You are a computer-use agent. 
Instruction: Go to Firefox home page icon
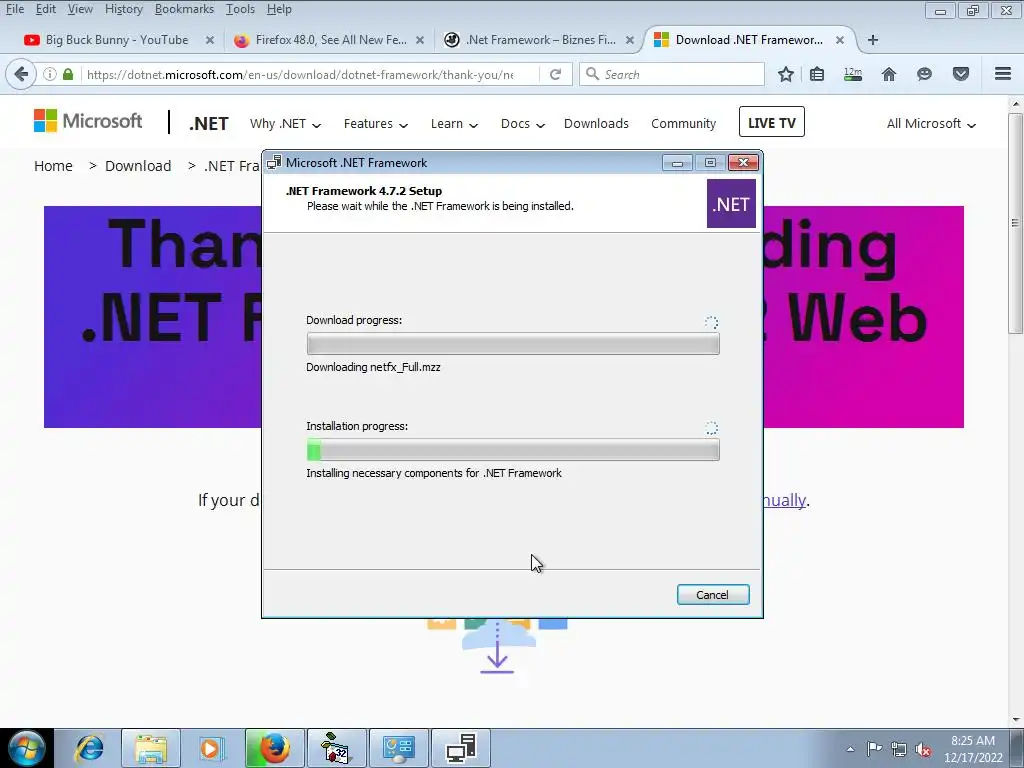click(x=889, y=74)
